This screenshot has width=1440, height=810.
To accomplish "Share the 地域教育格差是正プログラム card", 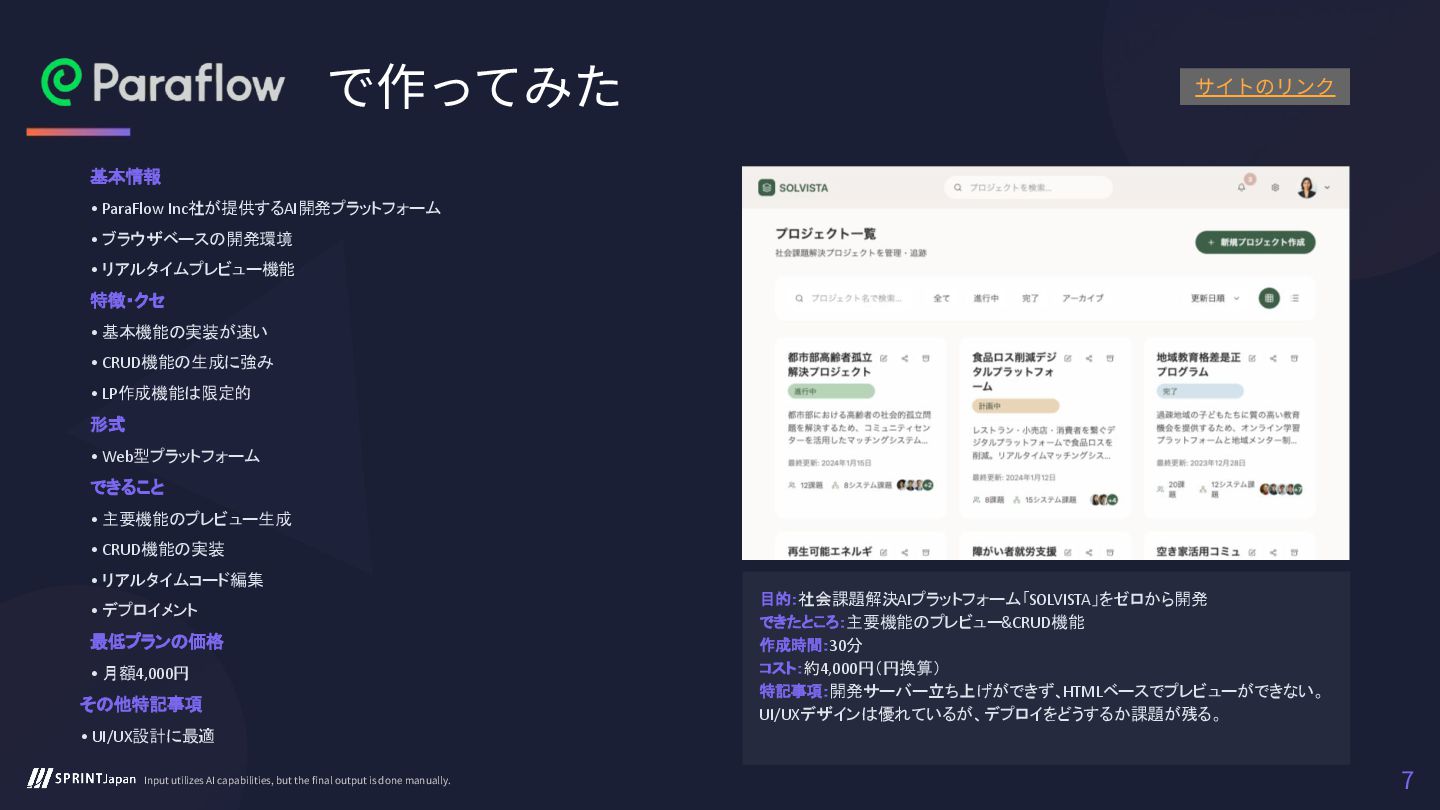I will click(1274, 358).
